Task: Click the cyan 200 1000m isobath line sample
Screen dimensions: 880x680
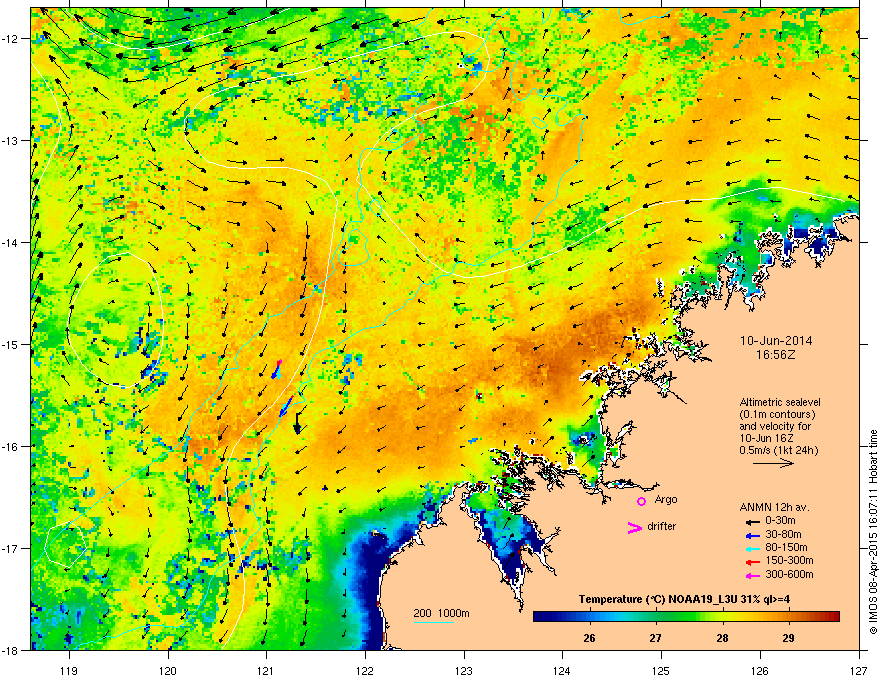Action: 434,622
